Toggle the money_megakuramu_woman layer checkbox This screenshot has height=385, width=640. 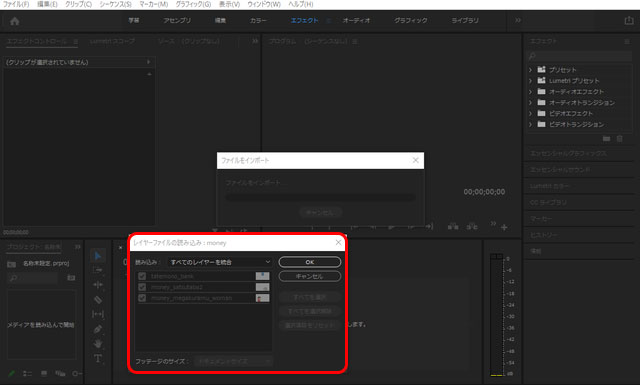coord(142,298)
